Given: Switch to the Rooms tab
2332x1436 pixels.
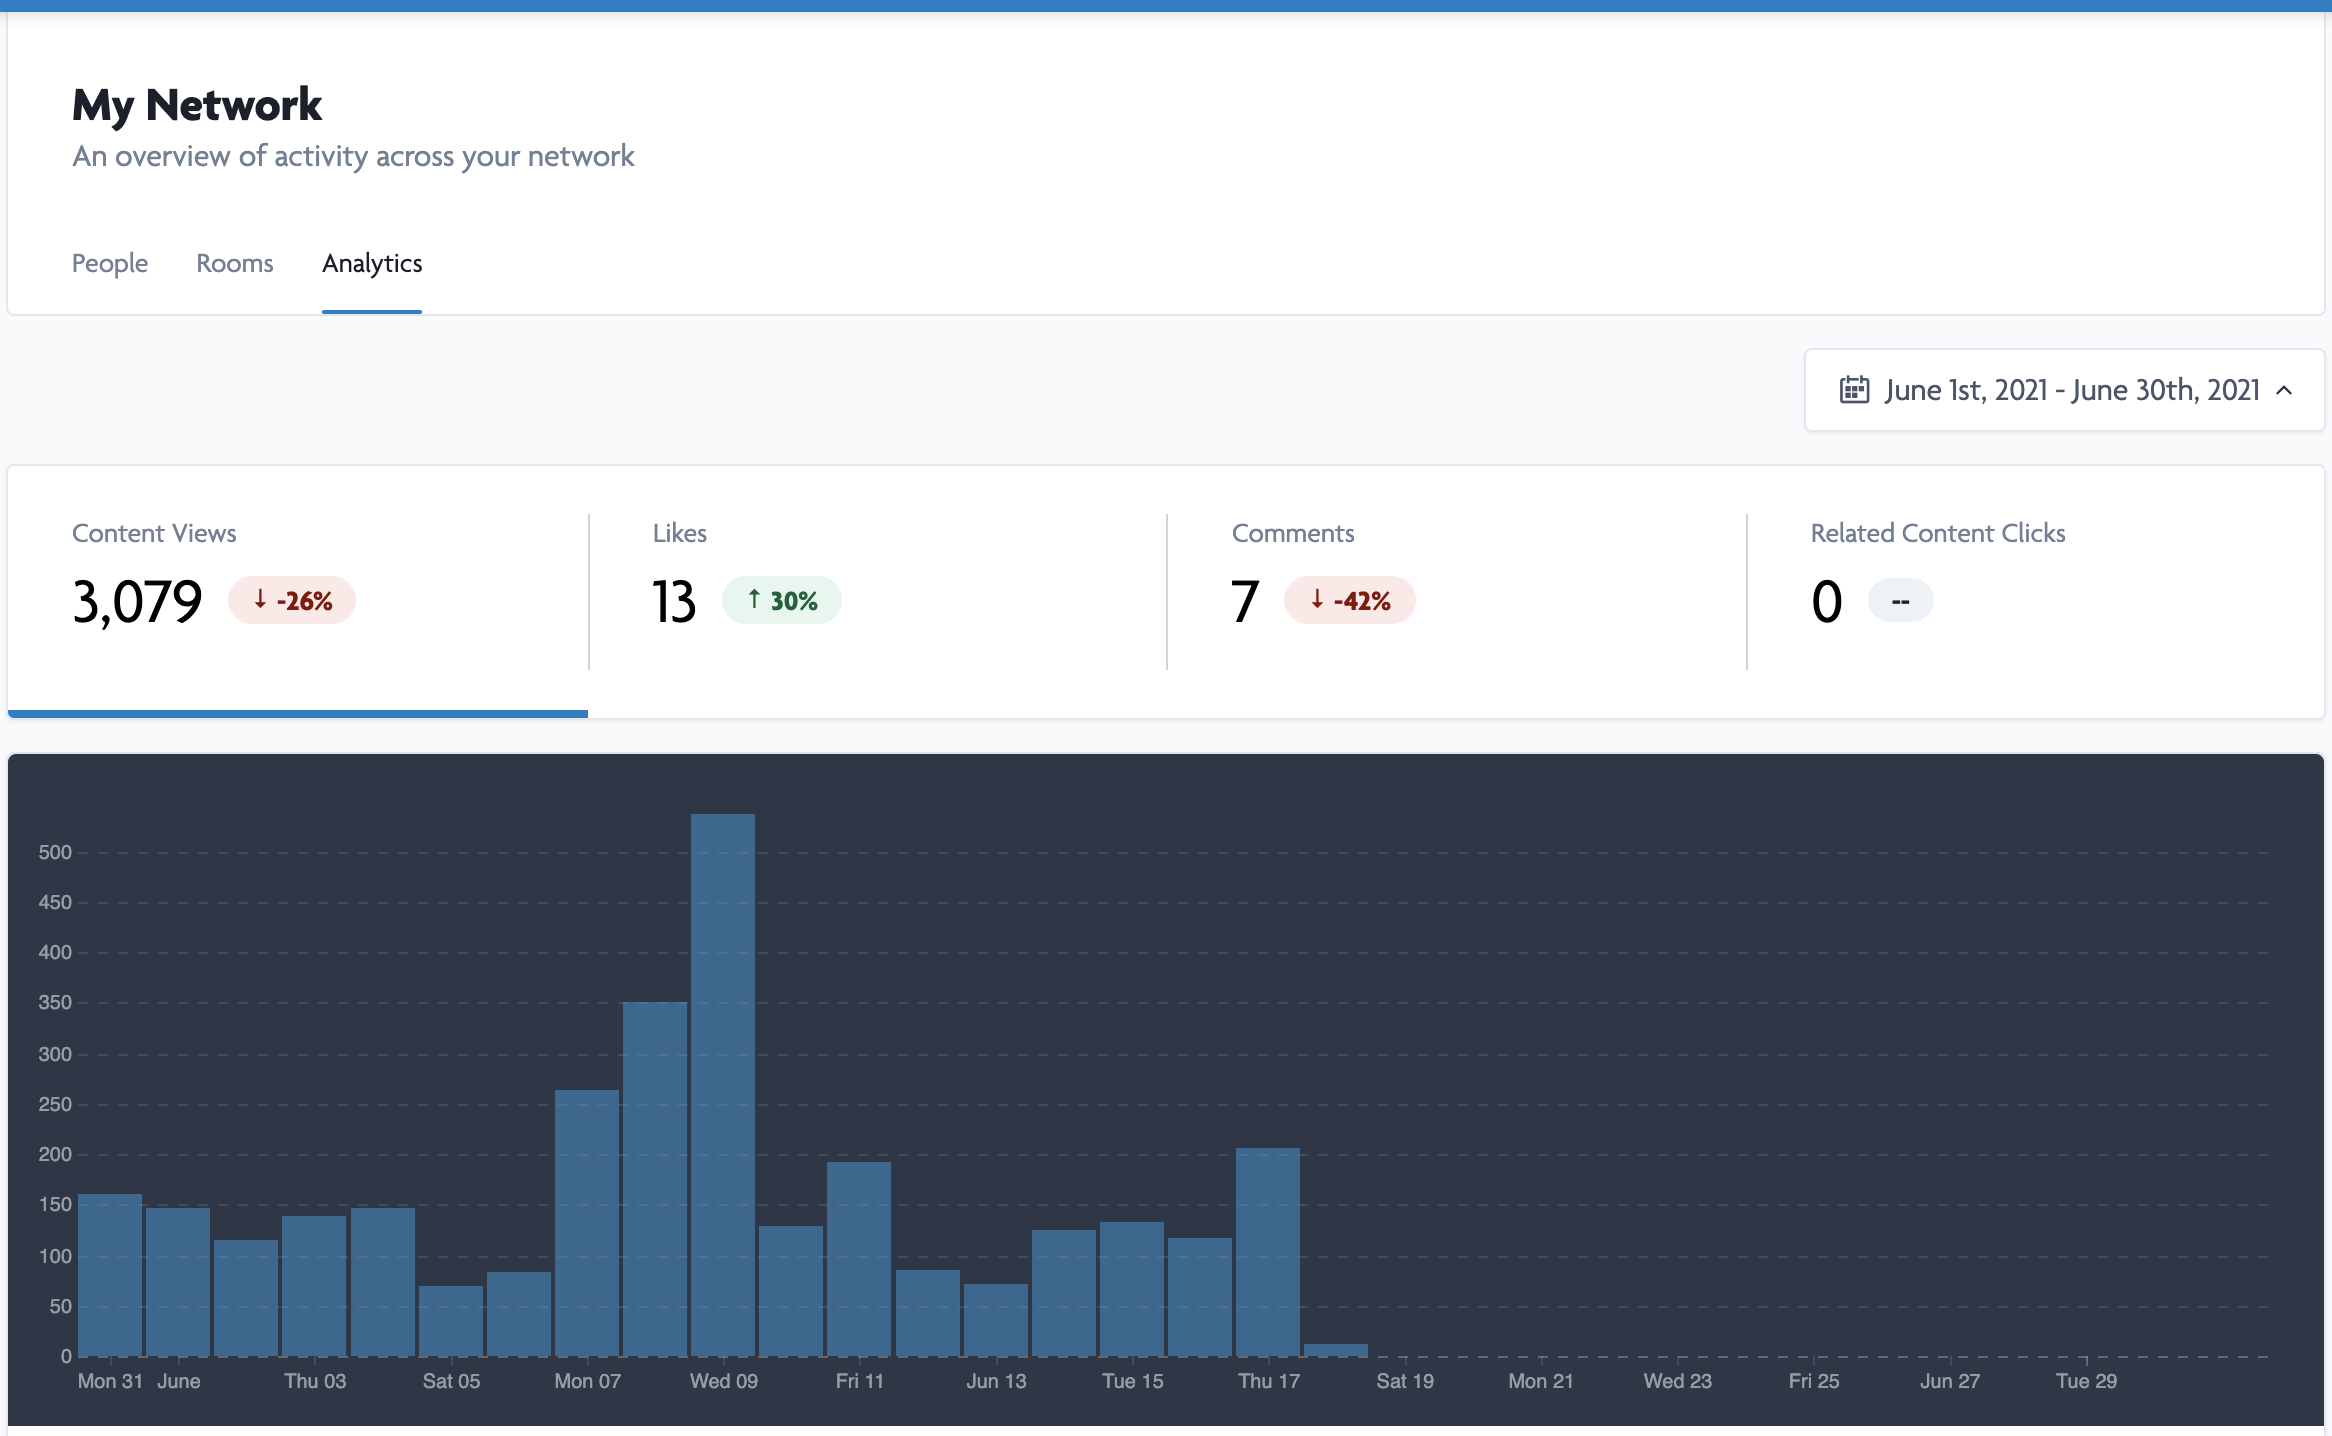Looking at the screenshot, I should coord(234,263).
